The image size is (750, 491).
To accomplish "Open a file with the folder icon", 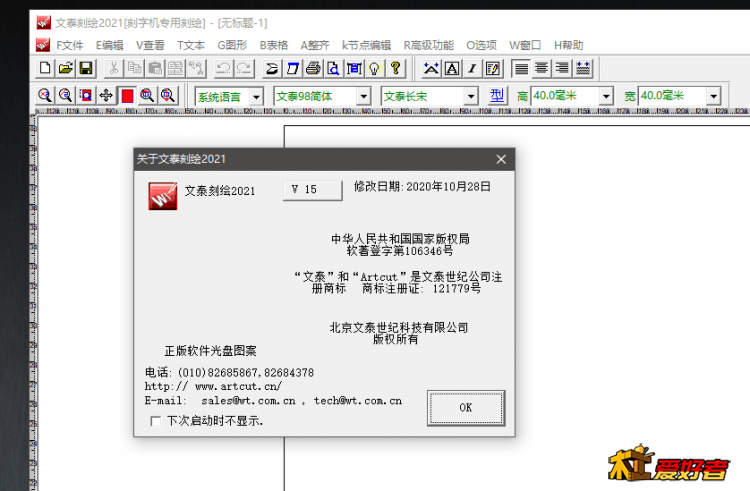I will point(66,68).
